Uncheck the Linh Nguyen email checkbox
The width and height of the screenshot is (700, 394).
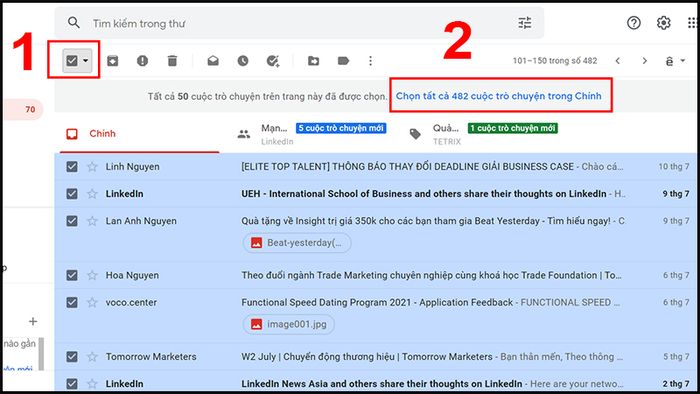coord(72,166)
